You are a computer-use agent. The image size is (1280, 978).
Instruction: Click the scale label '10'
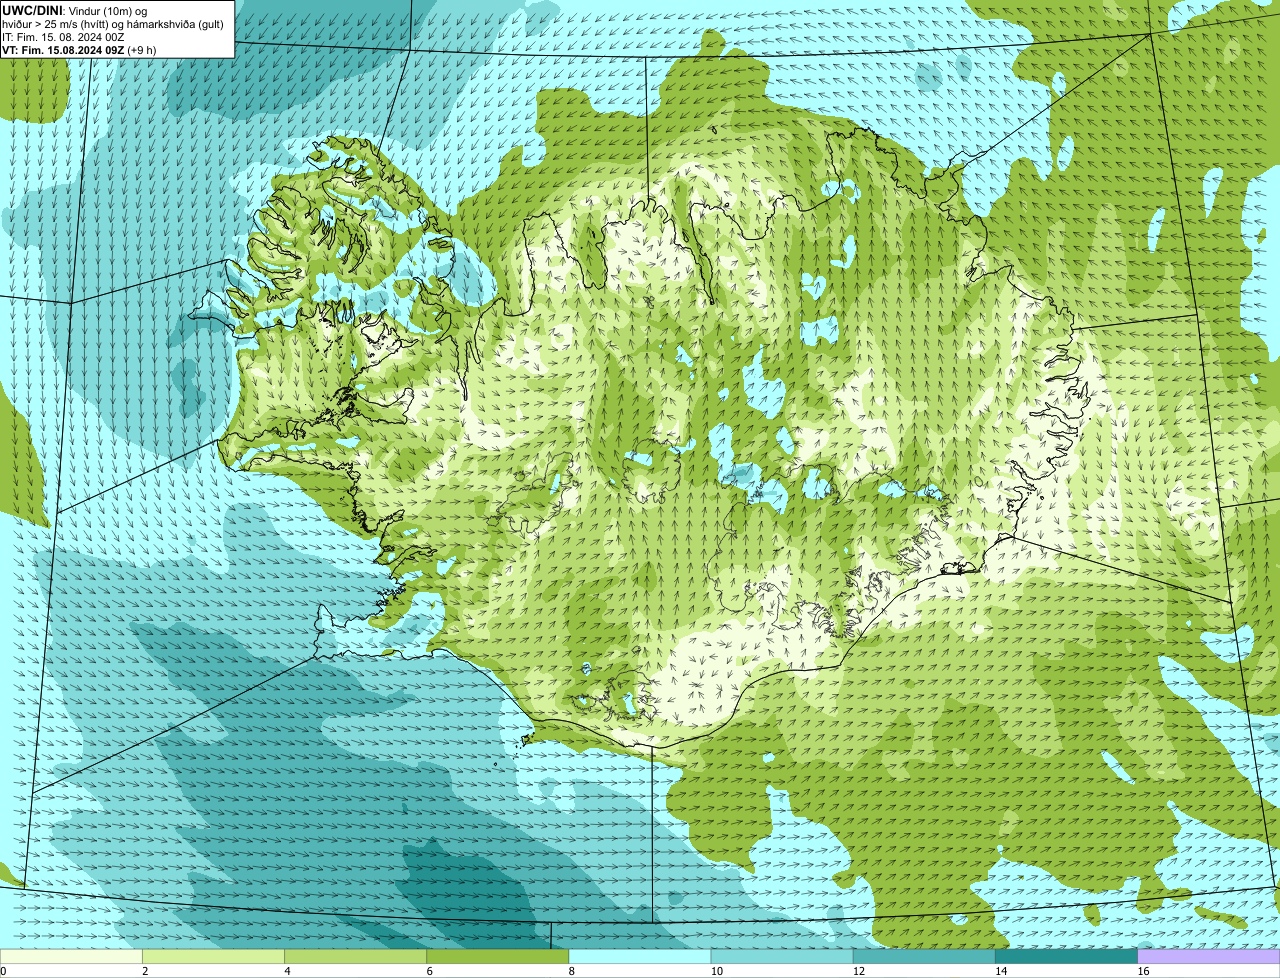coord(716,971)
